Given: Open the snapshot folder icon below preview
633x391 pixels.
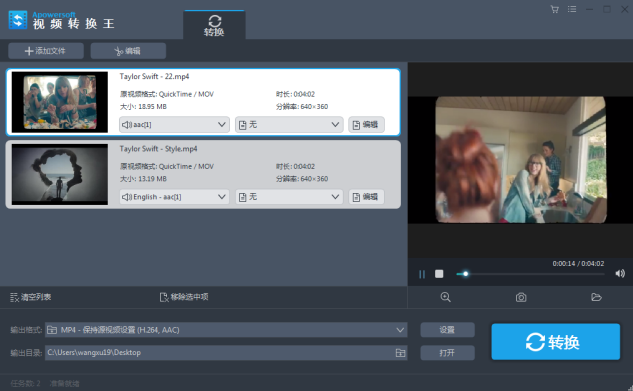Looking at the screenshot, I should [x=596, y=297].
